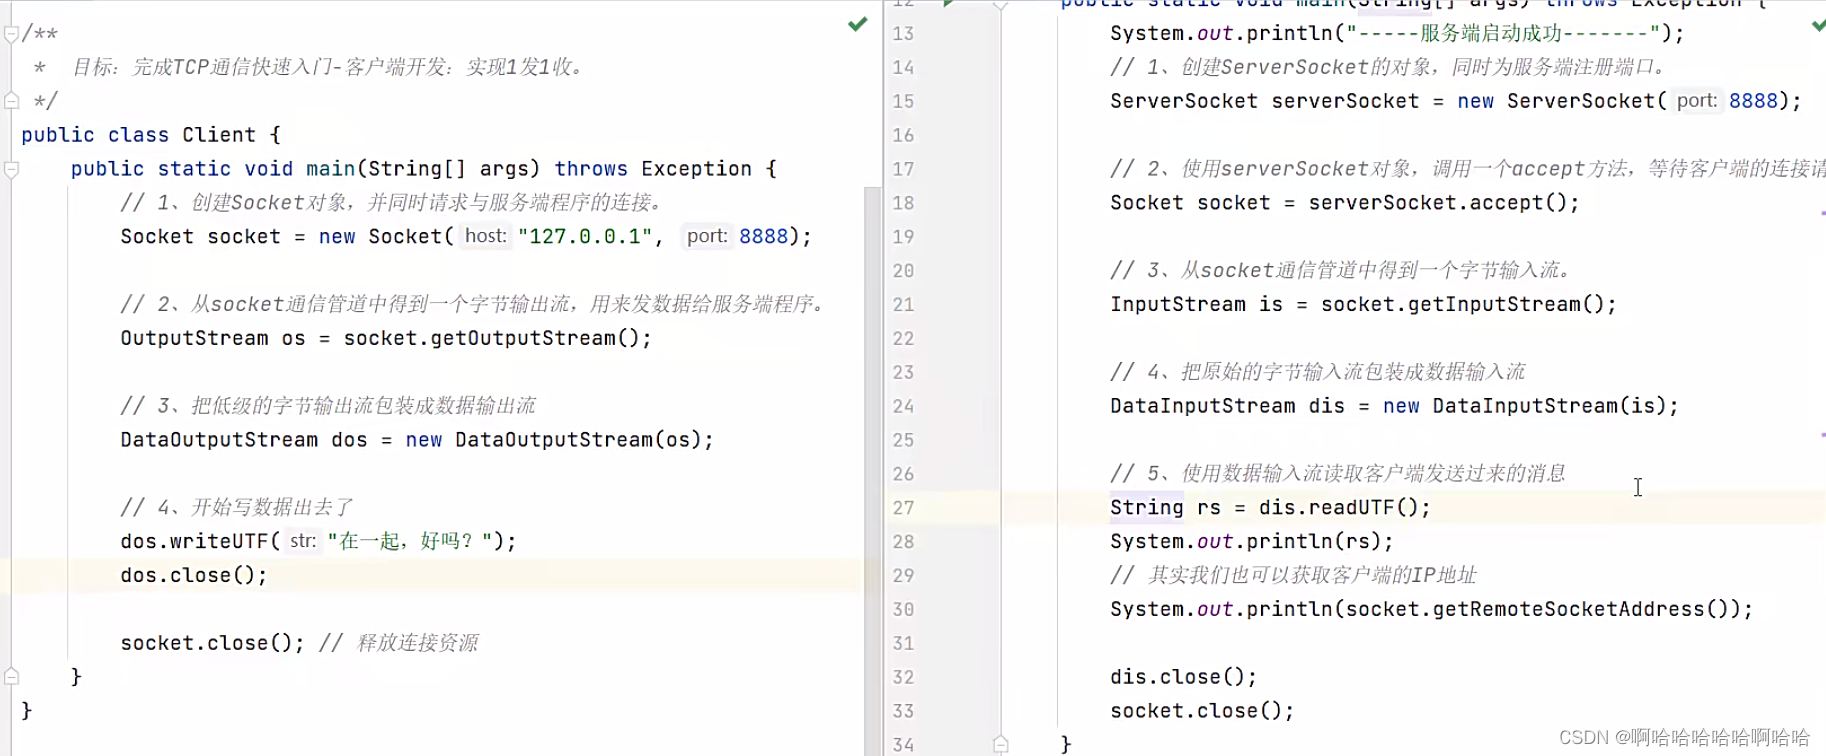
Task: Click line number 18 in gutter
Action: (x=903, y=203)
